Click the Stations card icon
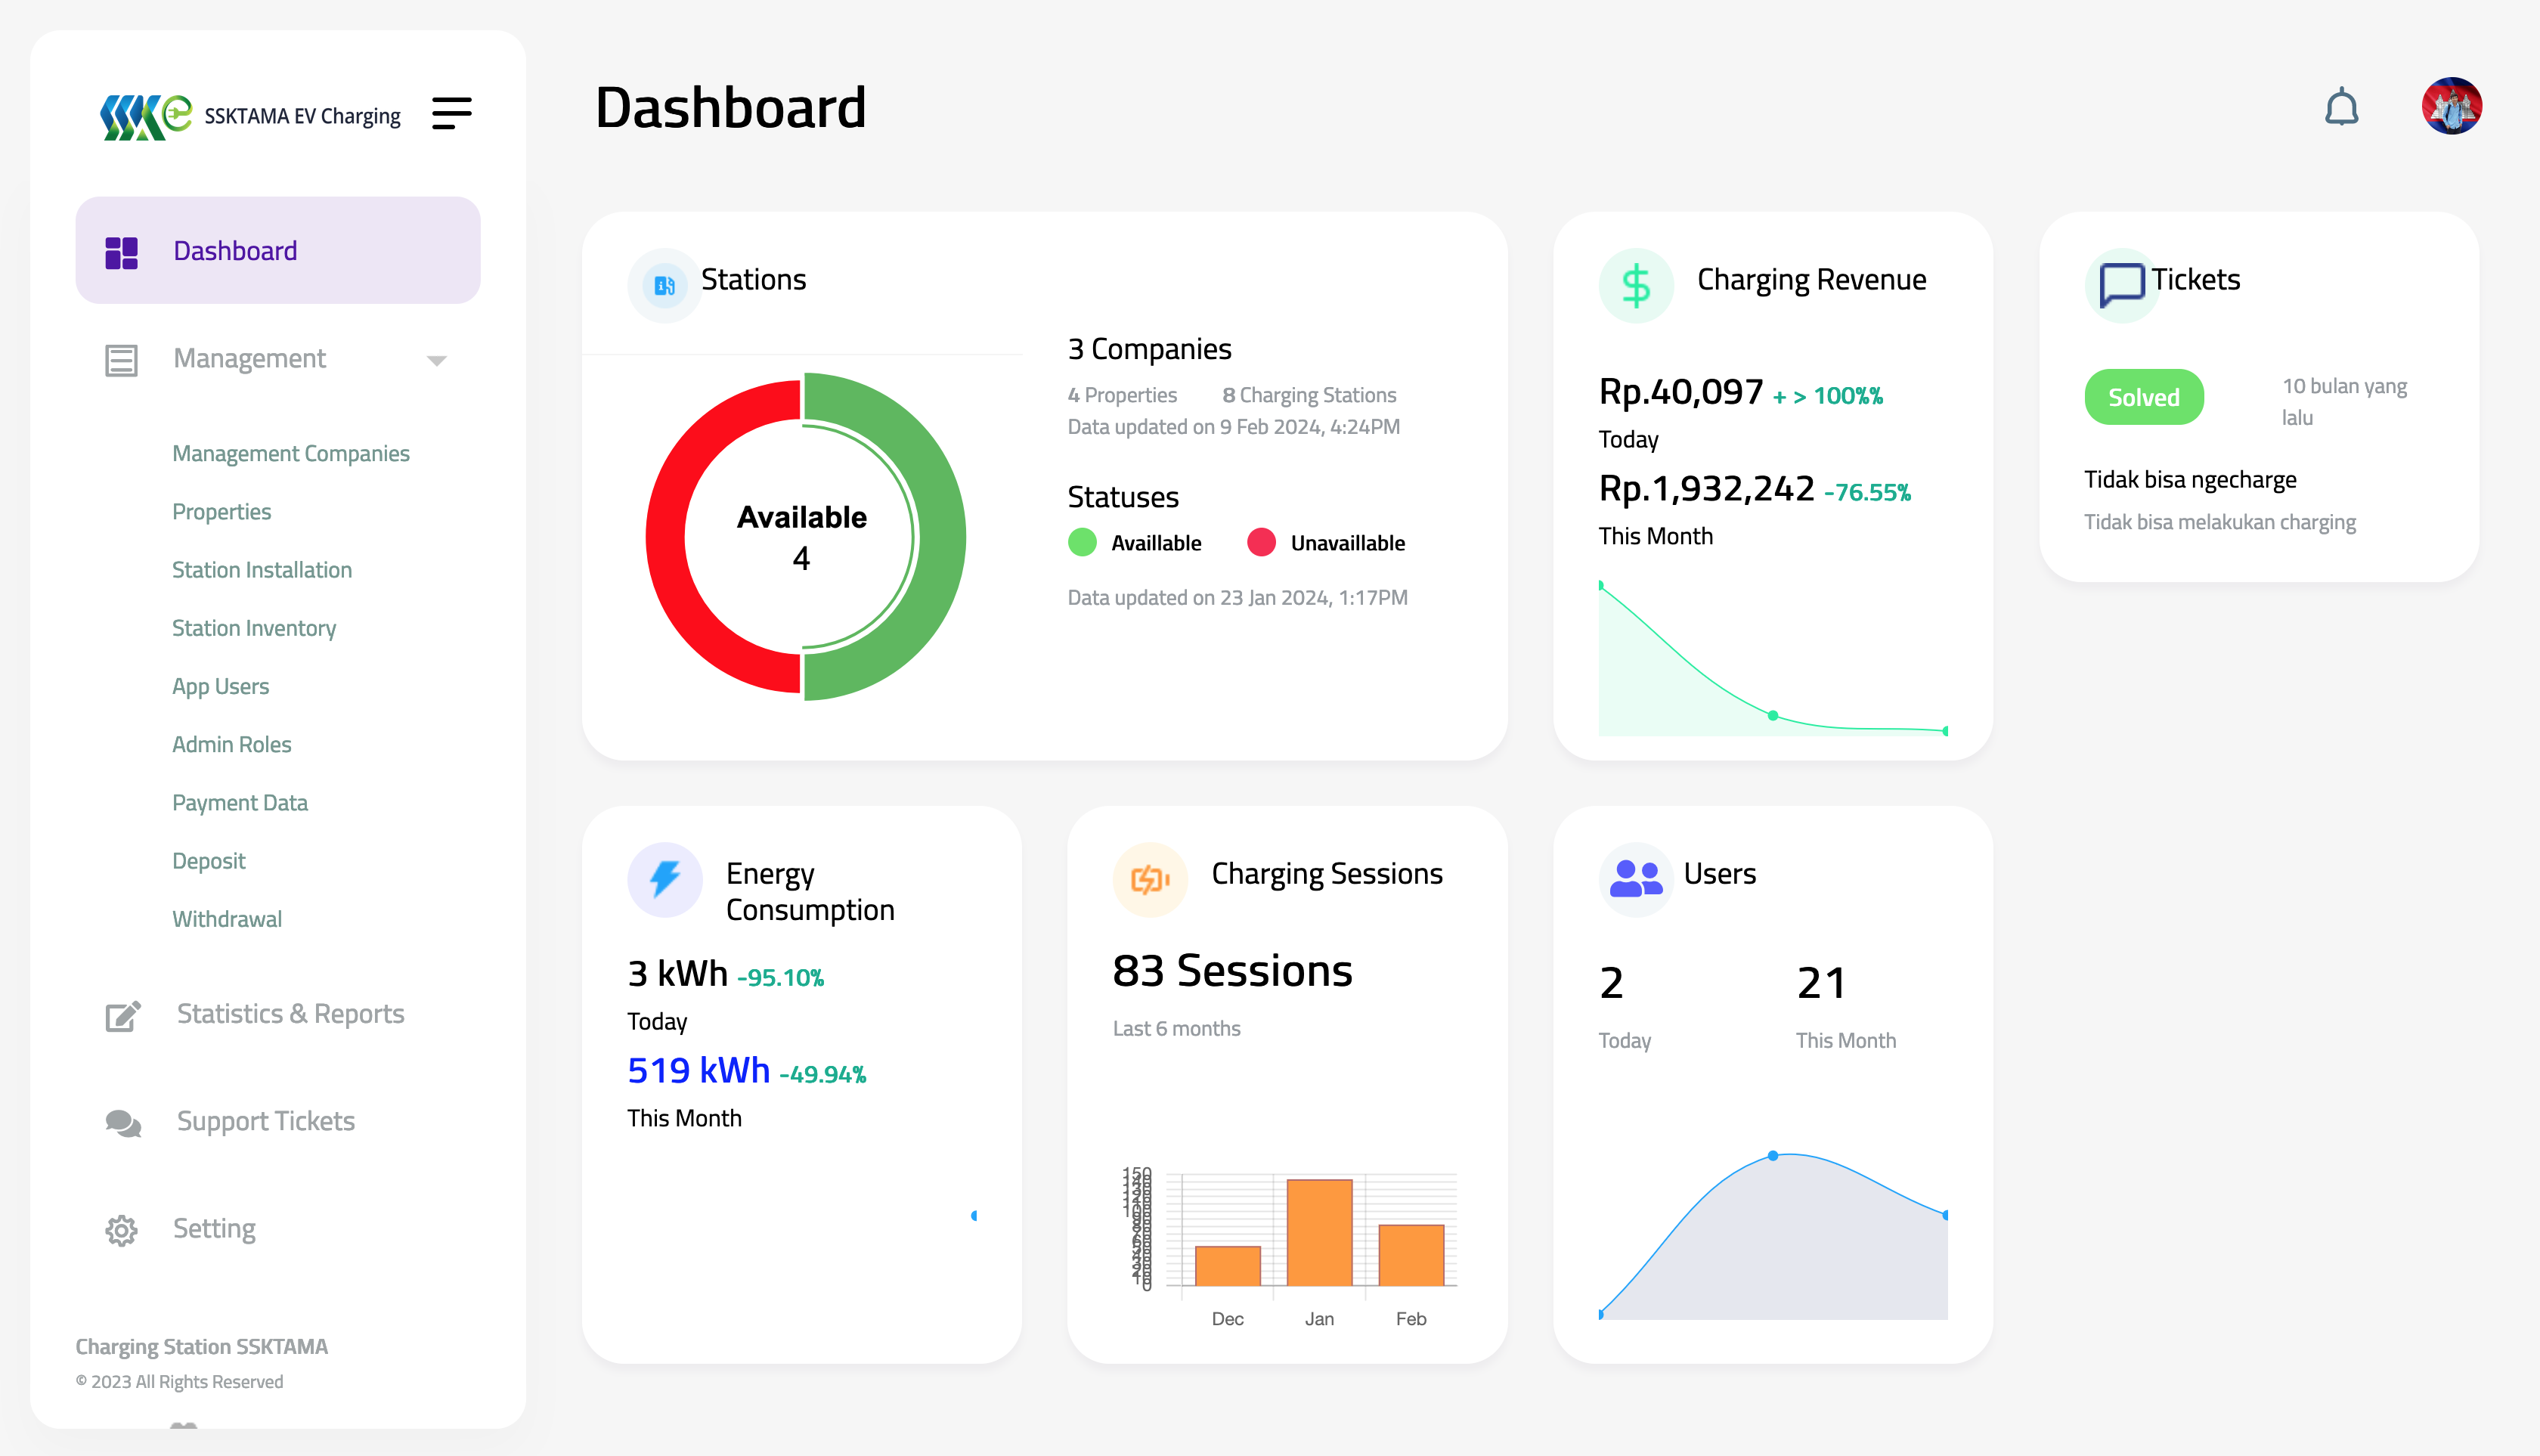 coord(664,285)
